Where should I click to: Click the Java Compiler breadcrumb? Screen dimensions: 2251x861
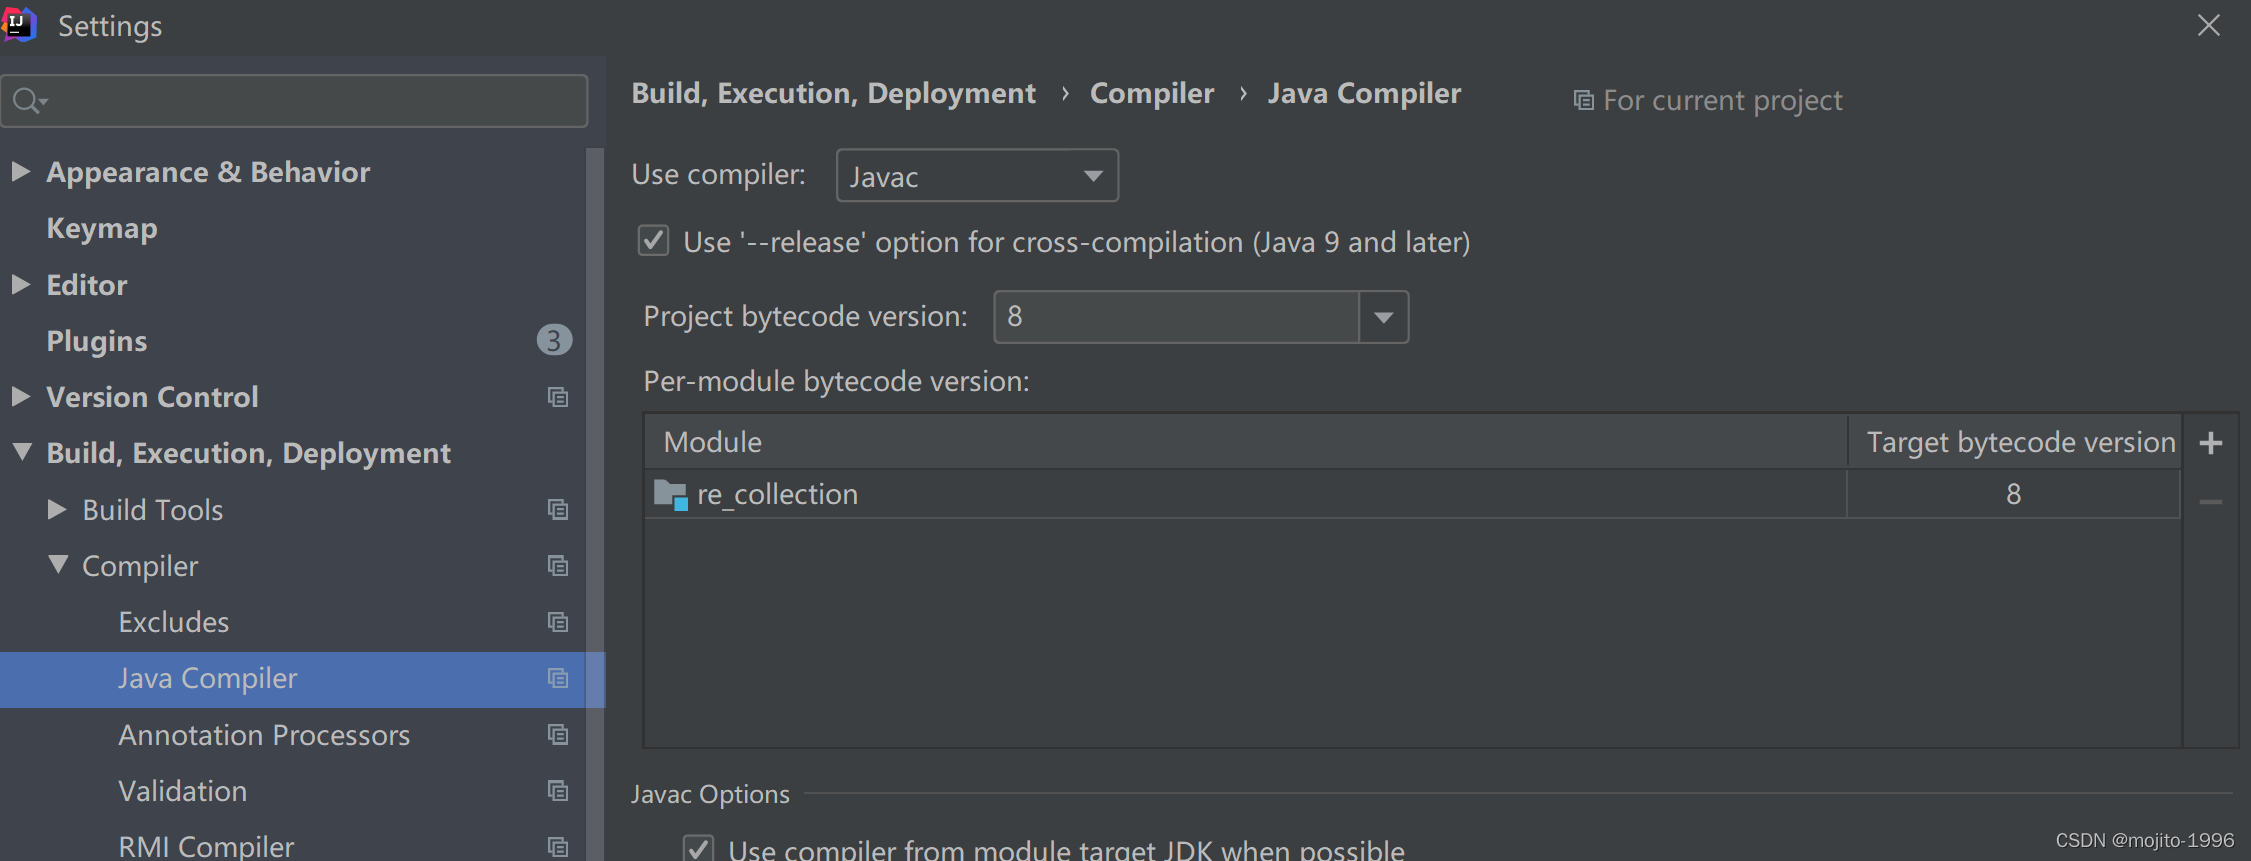(x=1364, y=93)
